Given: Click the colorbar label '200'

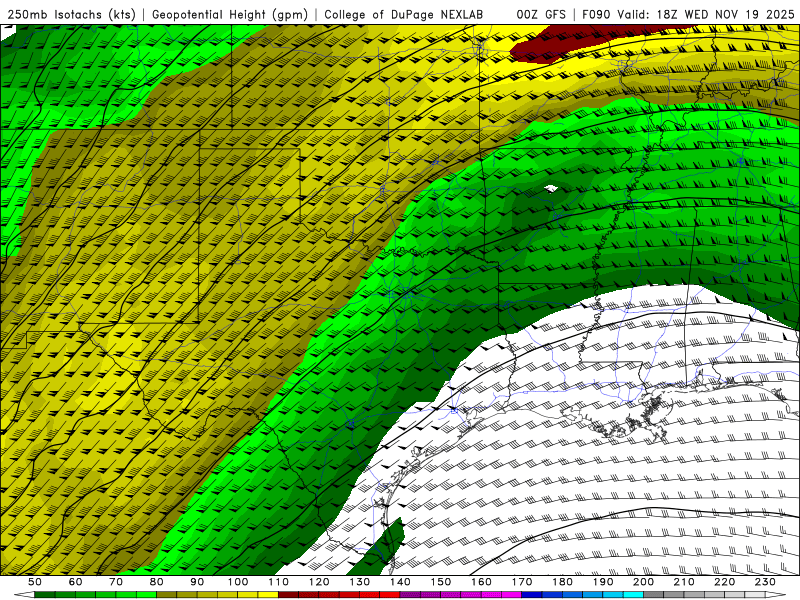Looking at the screenshot, I should point(643,582).
